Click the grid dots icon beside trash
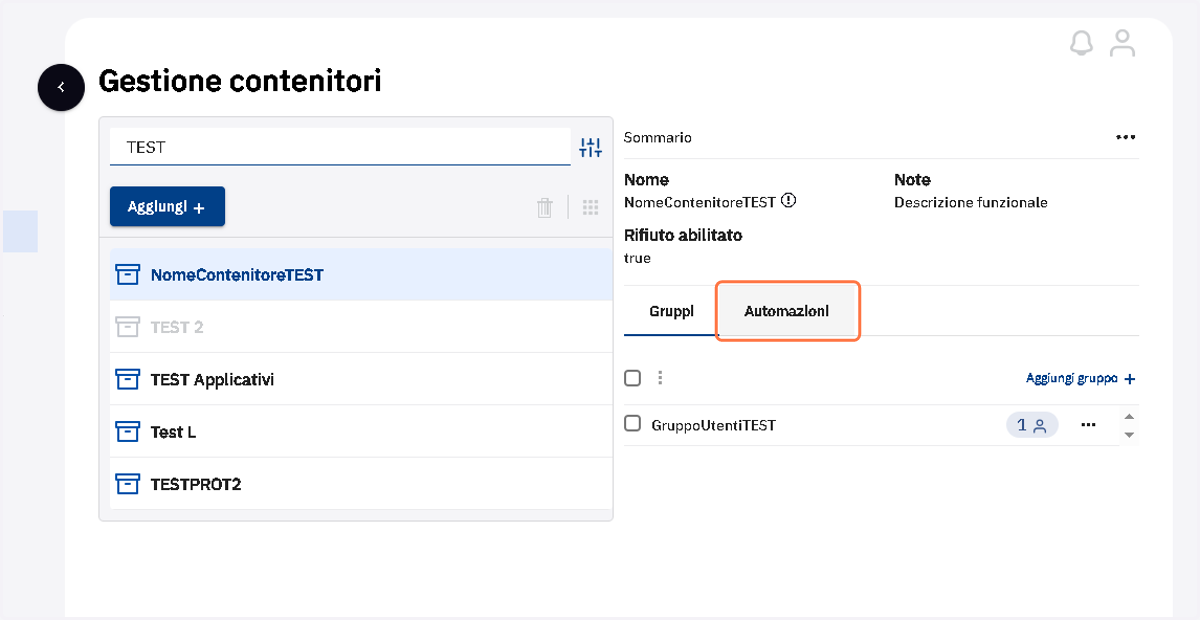 pos(590,207)
